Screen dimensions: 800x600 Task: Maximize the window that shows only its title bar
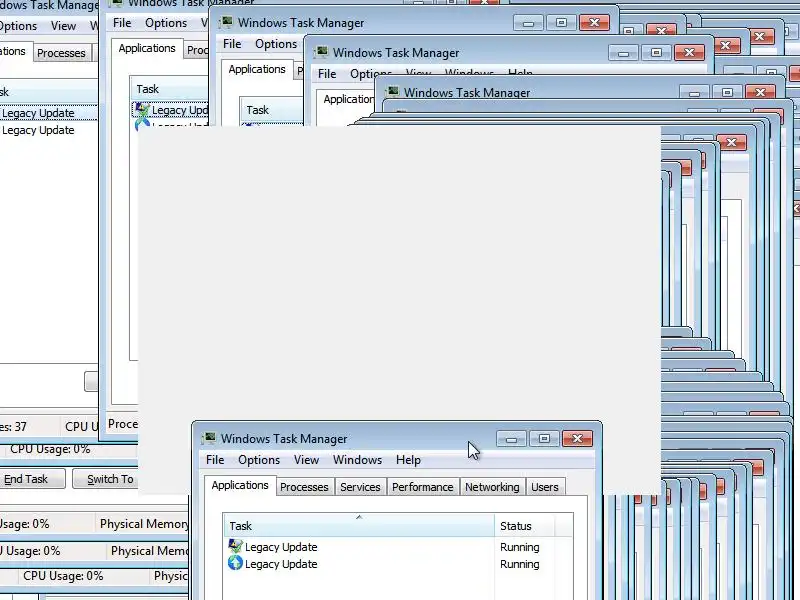pyautogui.click(x=727, y=93)
